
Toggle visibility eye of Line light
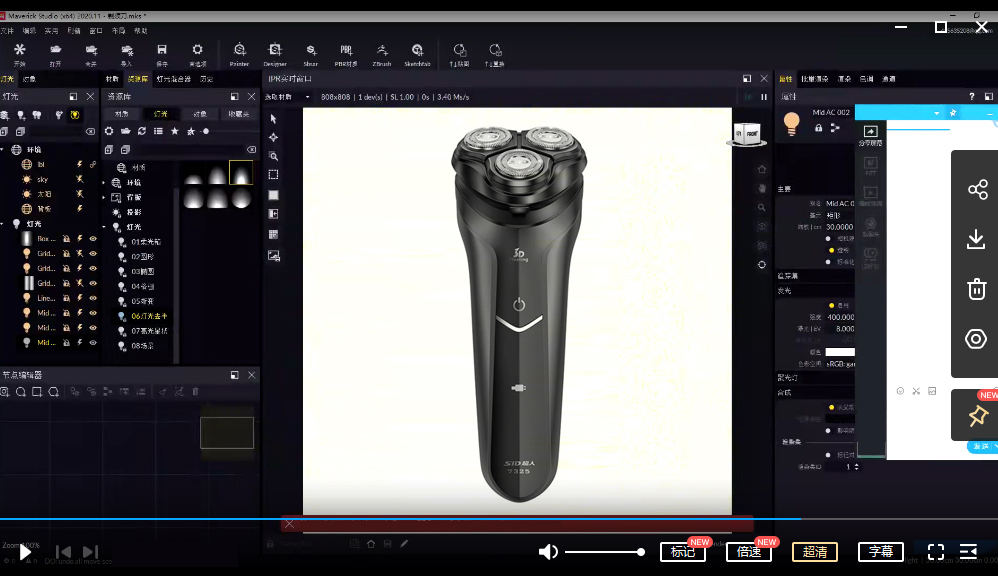coord(93,298)
